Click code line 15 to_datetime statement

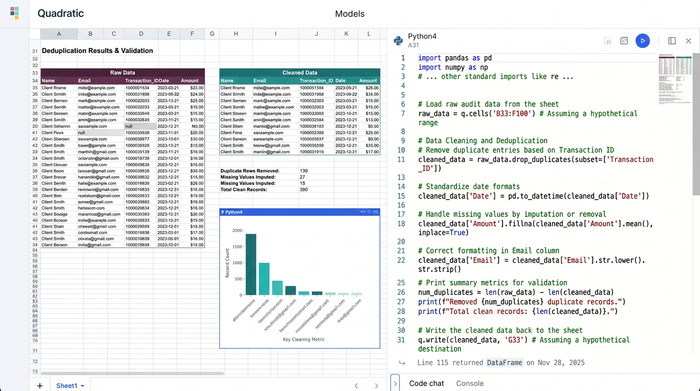[x=533, y=196]
